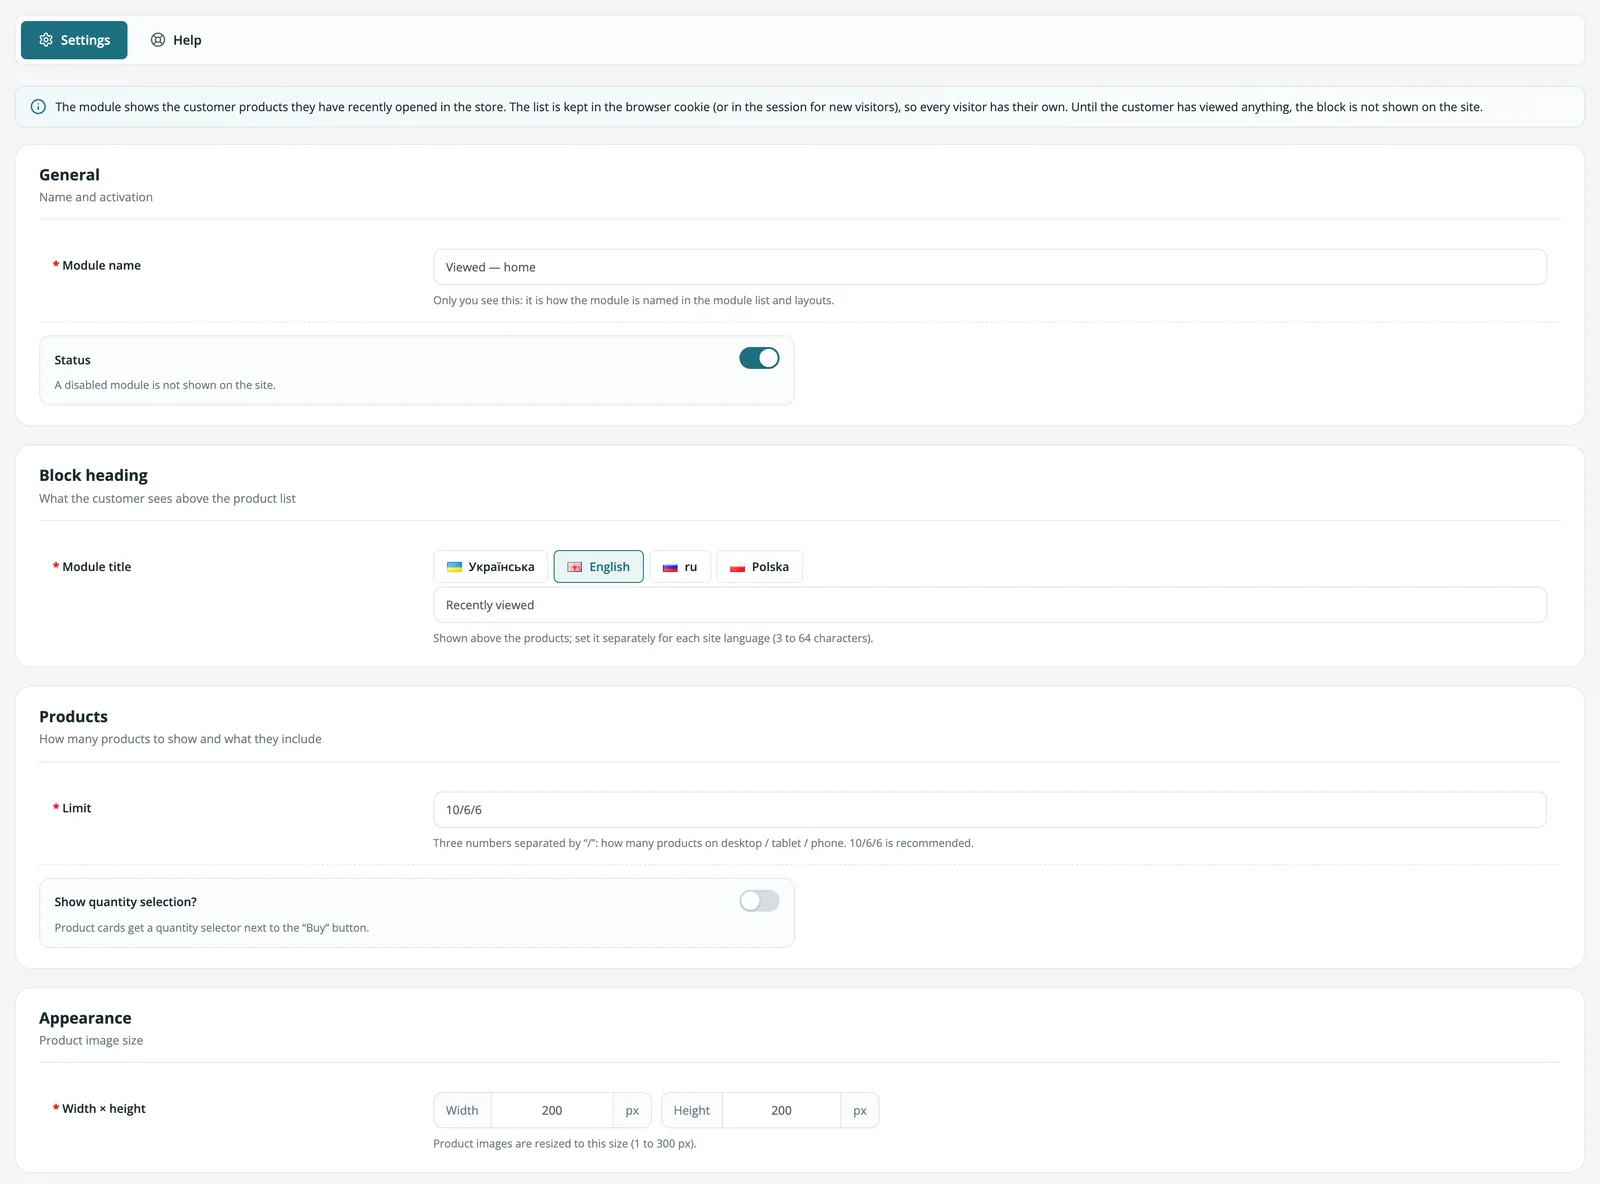Click the 'Limit' label

76,808
